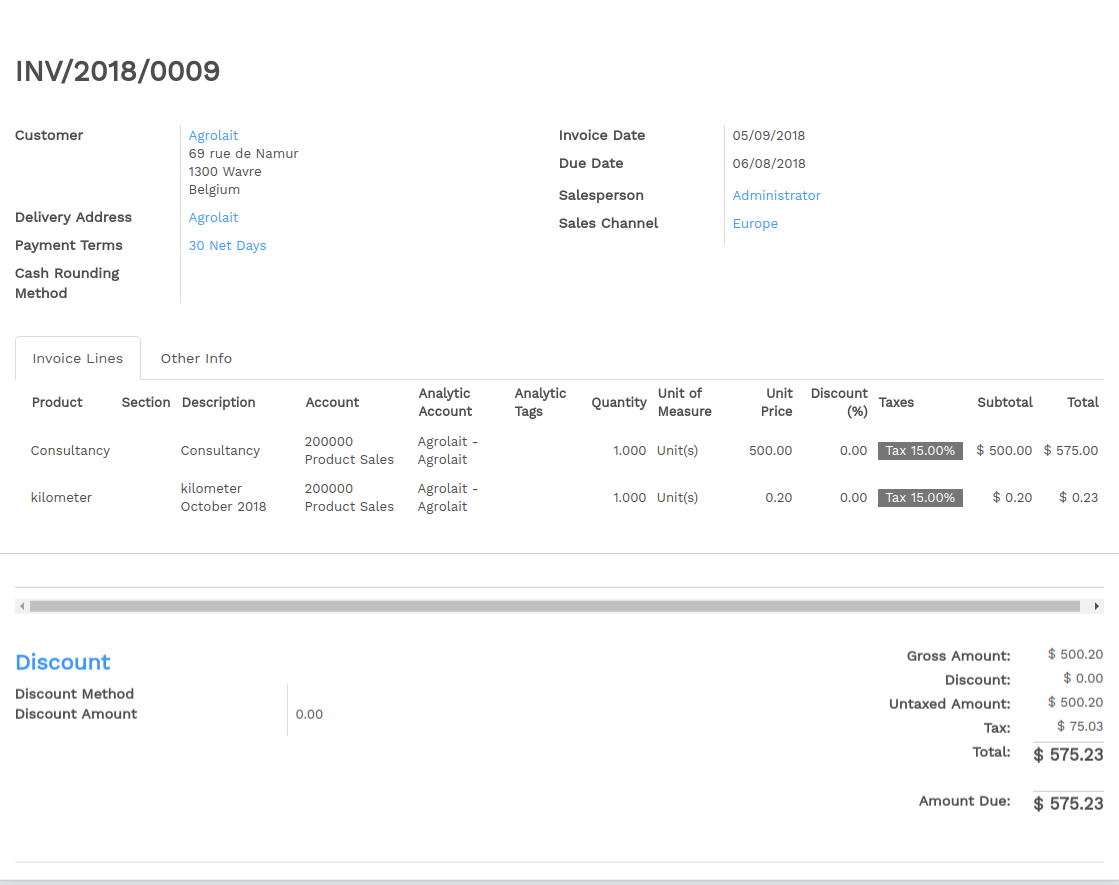
Task: Click the Total column header
Action: click(1083, 403)
